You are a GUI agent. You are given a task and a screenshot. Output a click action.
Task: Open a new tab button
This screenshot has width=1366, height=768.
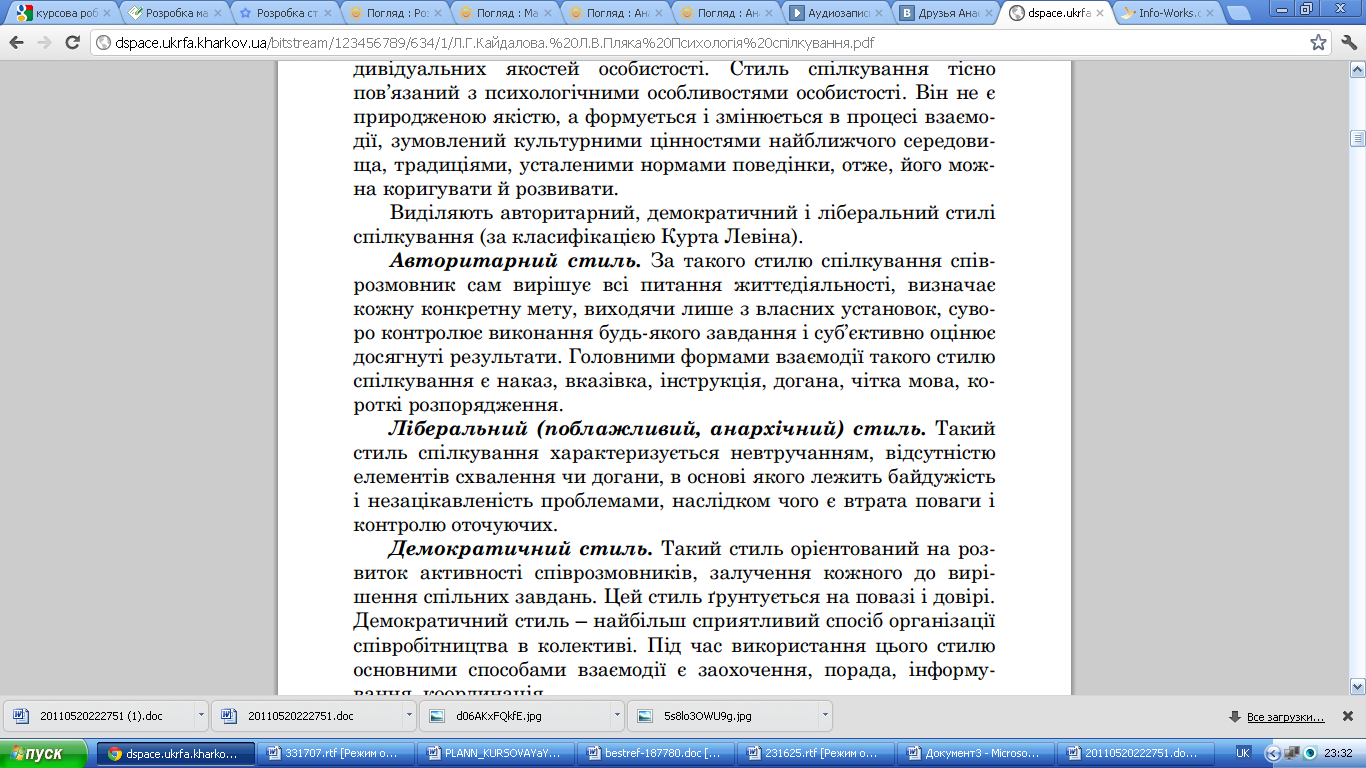point(1240,14)
